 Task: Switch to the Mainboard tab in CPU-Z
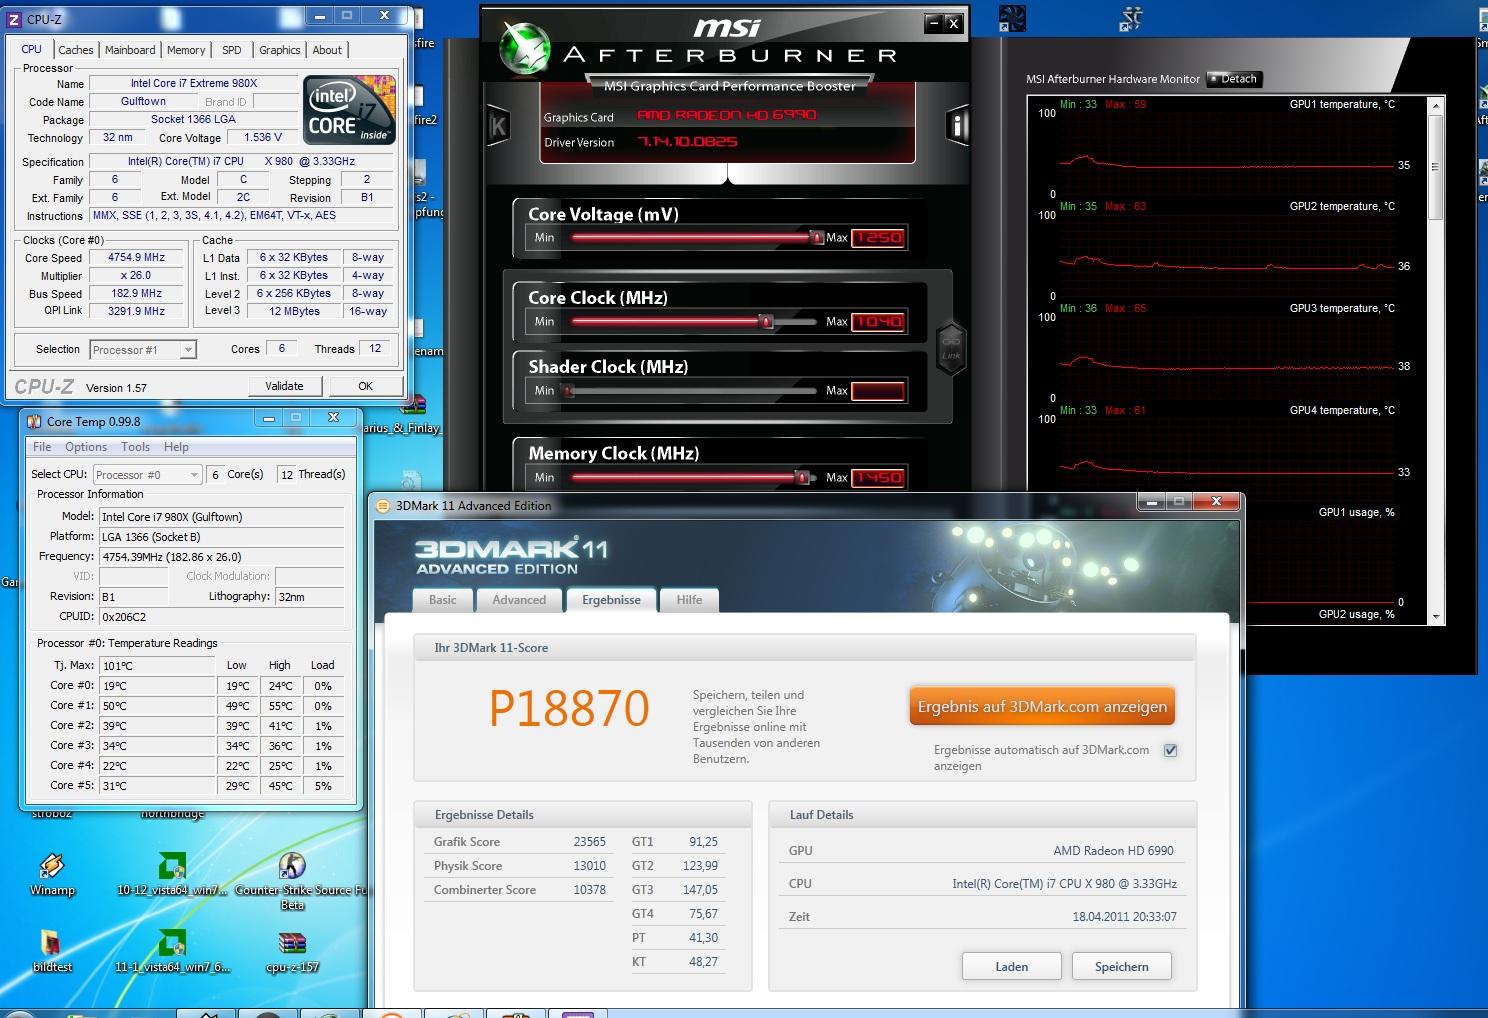click(130, 50)
